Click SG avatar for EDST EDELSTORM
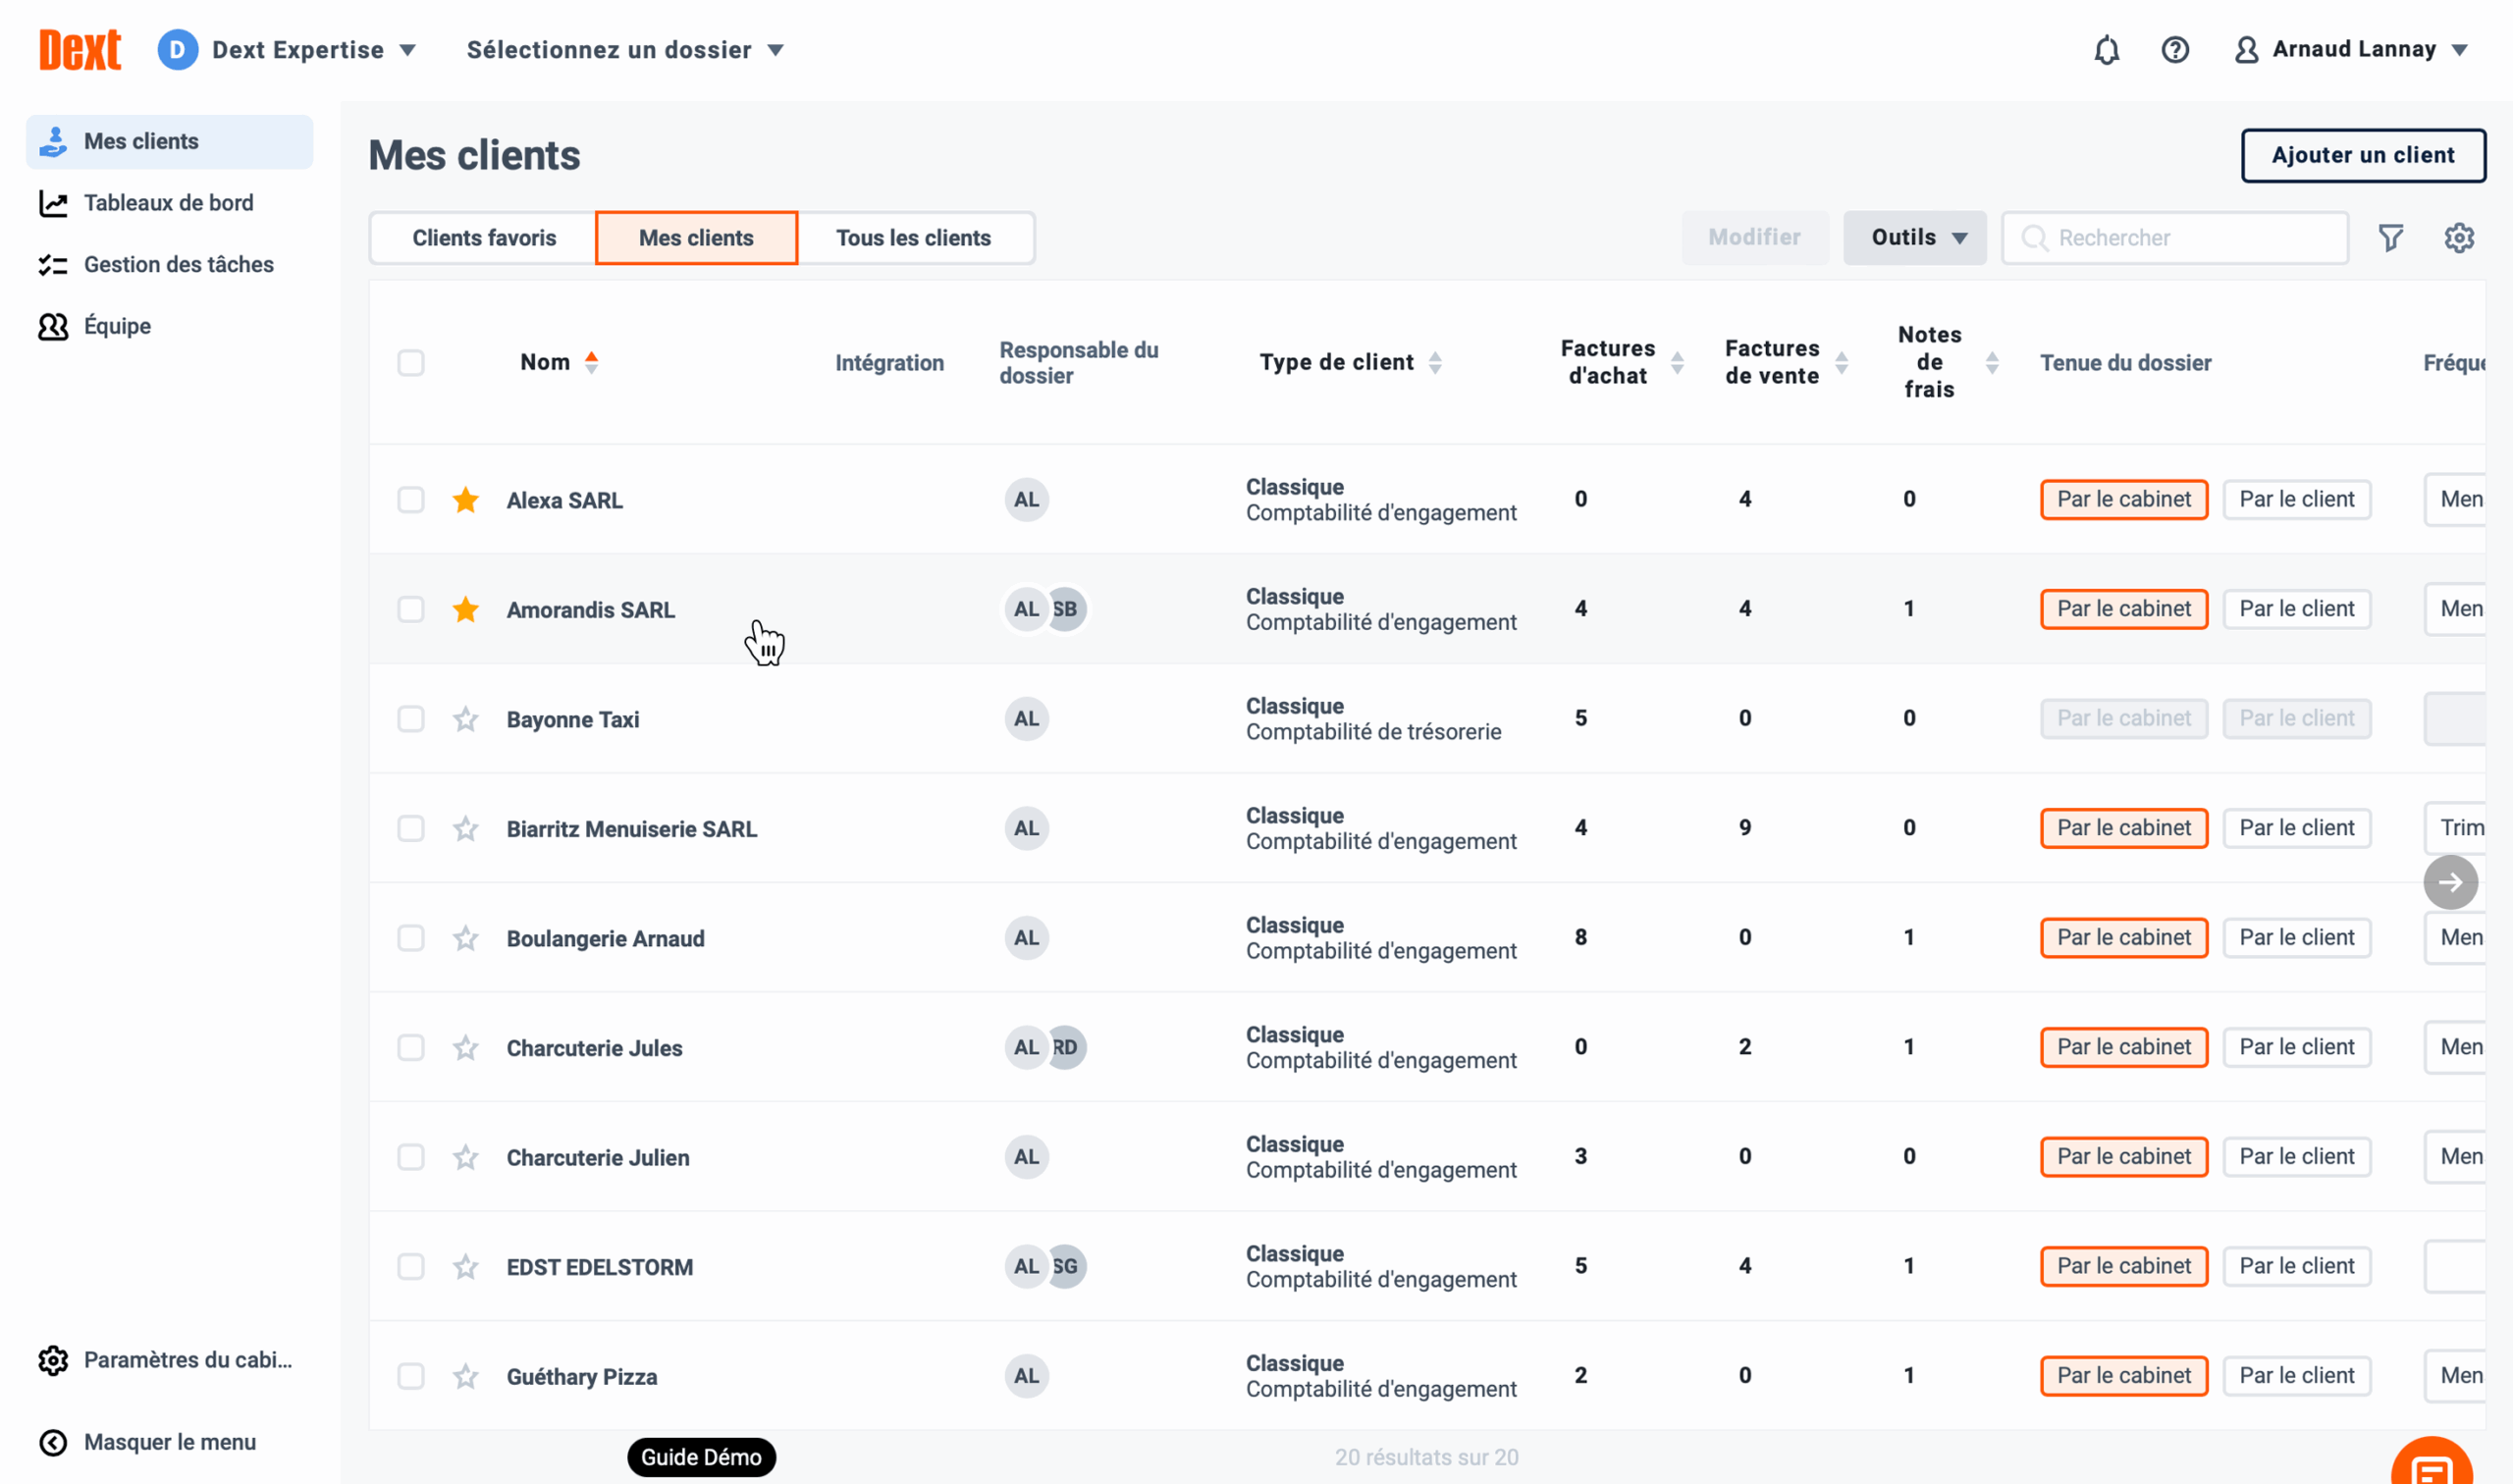Image resolution: width=2513 pixels, height=1484 pixels. point(1069,1266)
